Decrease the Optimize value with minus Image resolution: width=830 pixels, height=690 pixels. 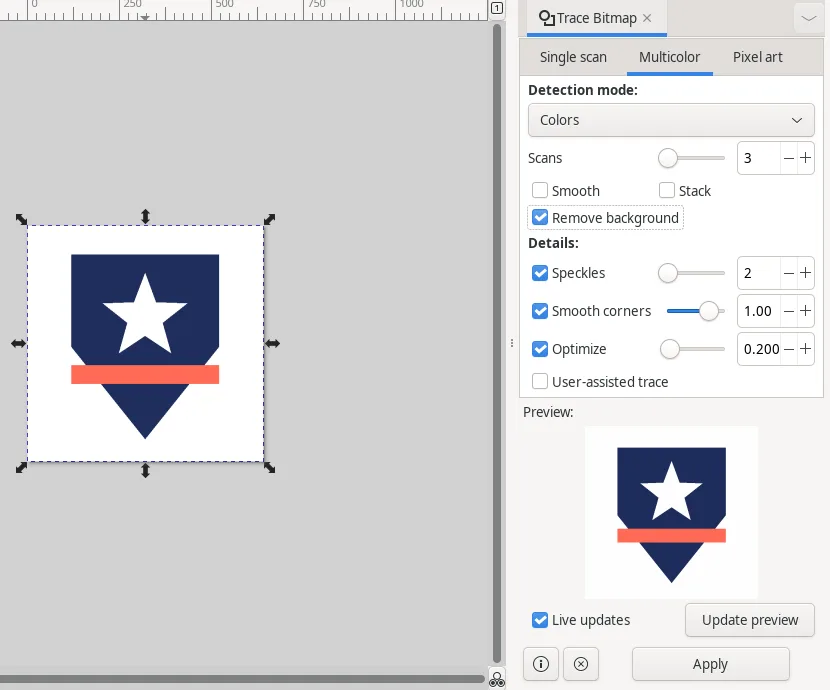pos(789,349)
